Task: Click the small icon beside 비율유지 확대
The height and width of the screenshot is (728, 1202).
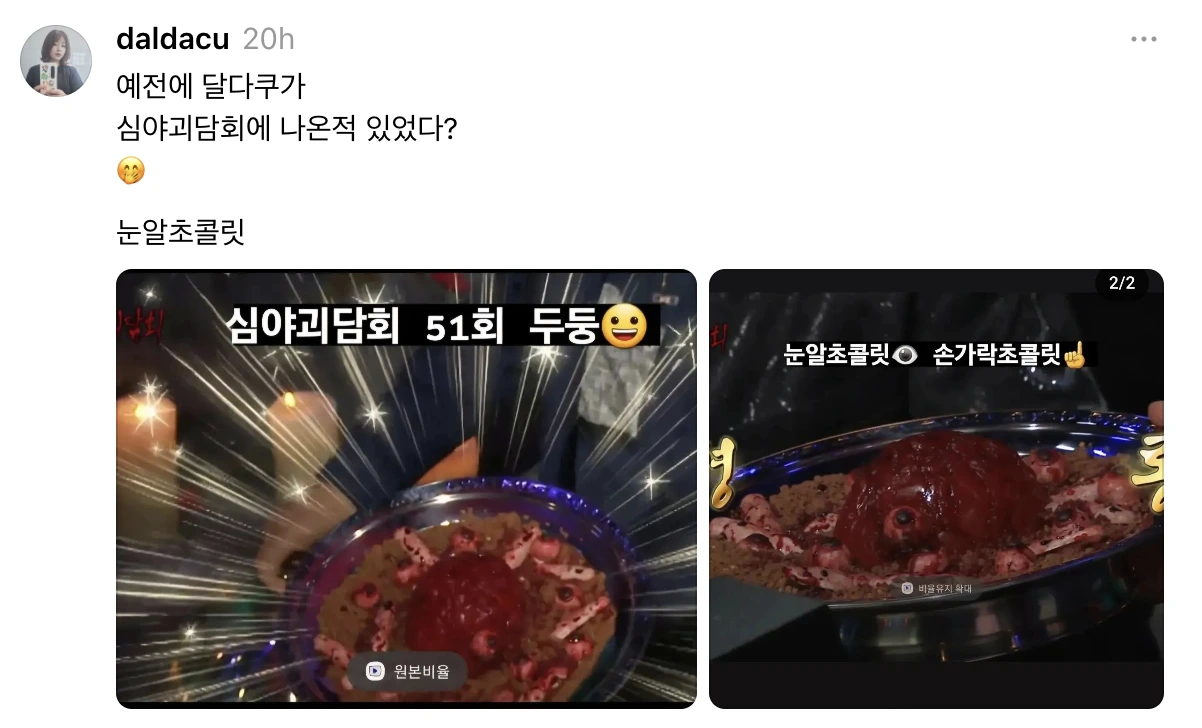Action: (907, 589)
